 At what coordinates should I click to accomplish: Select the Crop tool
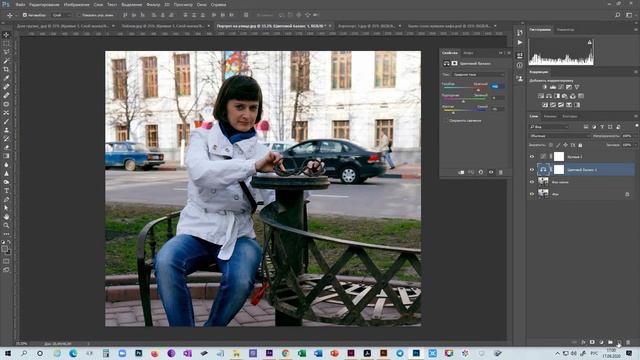tap(6, 69)
